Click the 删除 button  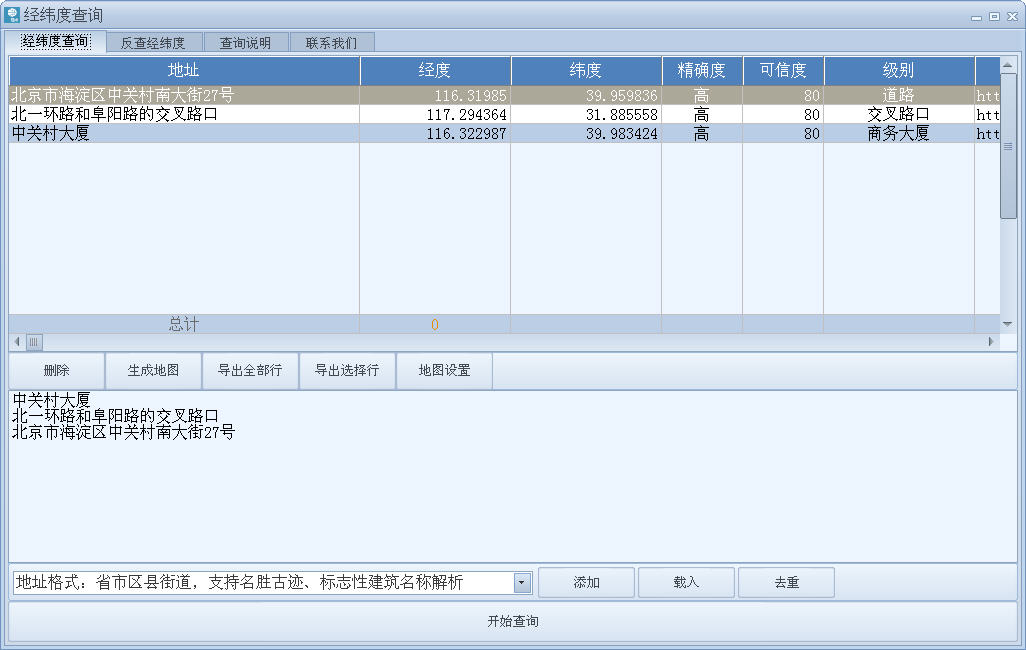56,370
